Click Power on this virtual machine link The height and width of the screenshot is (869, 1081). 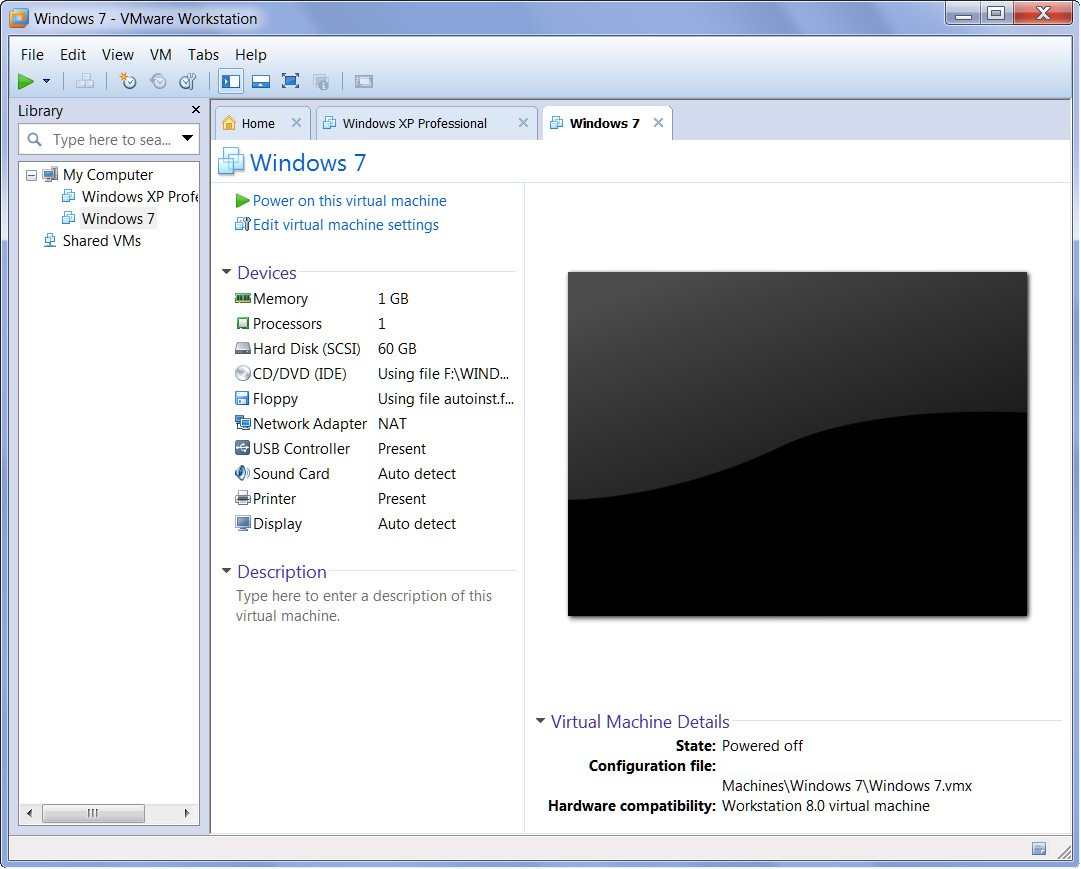coord(350,201)
